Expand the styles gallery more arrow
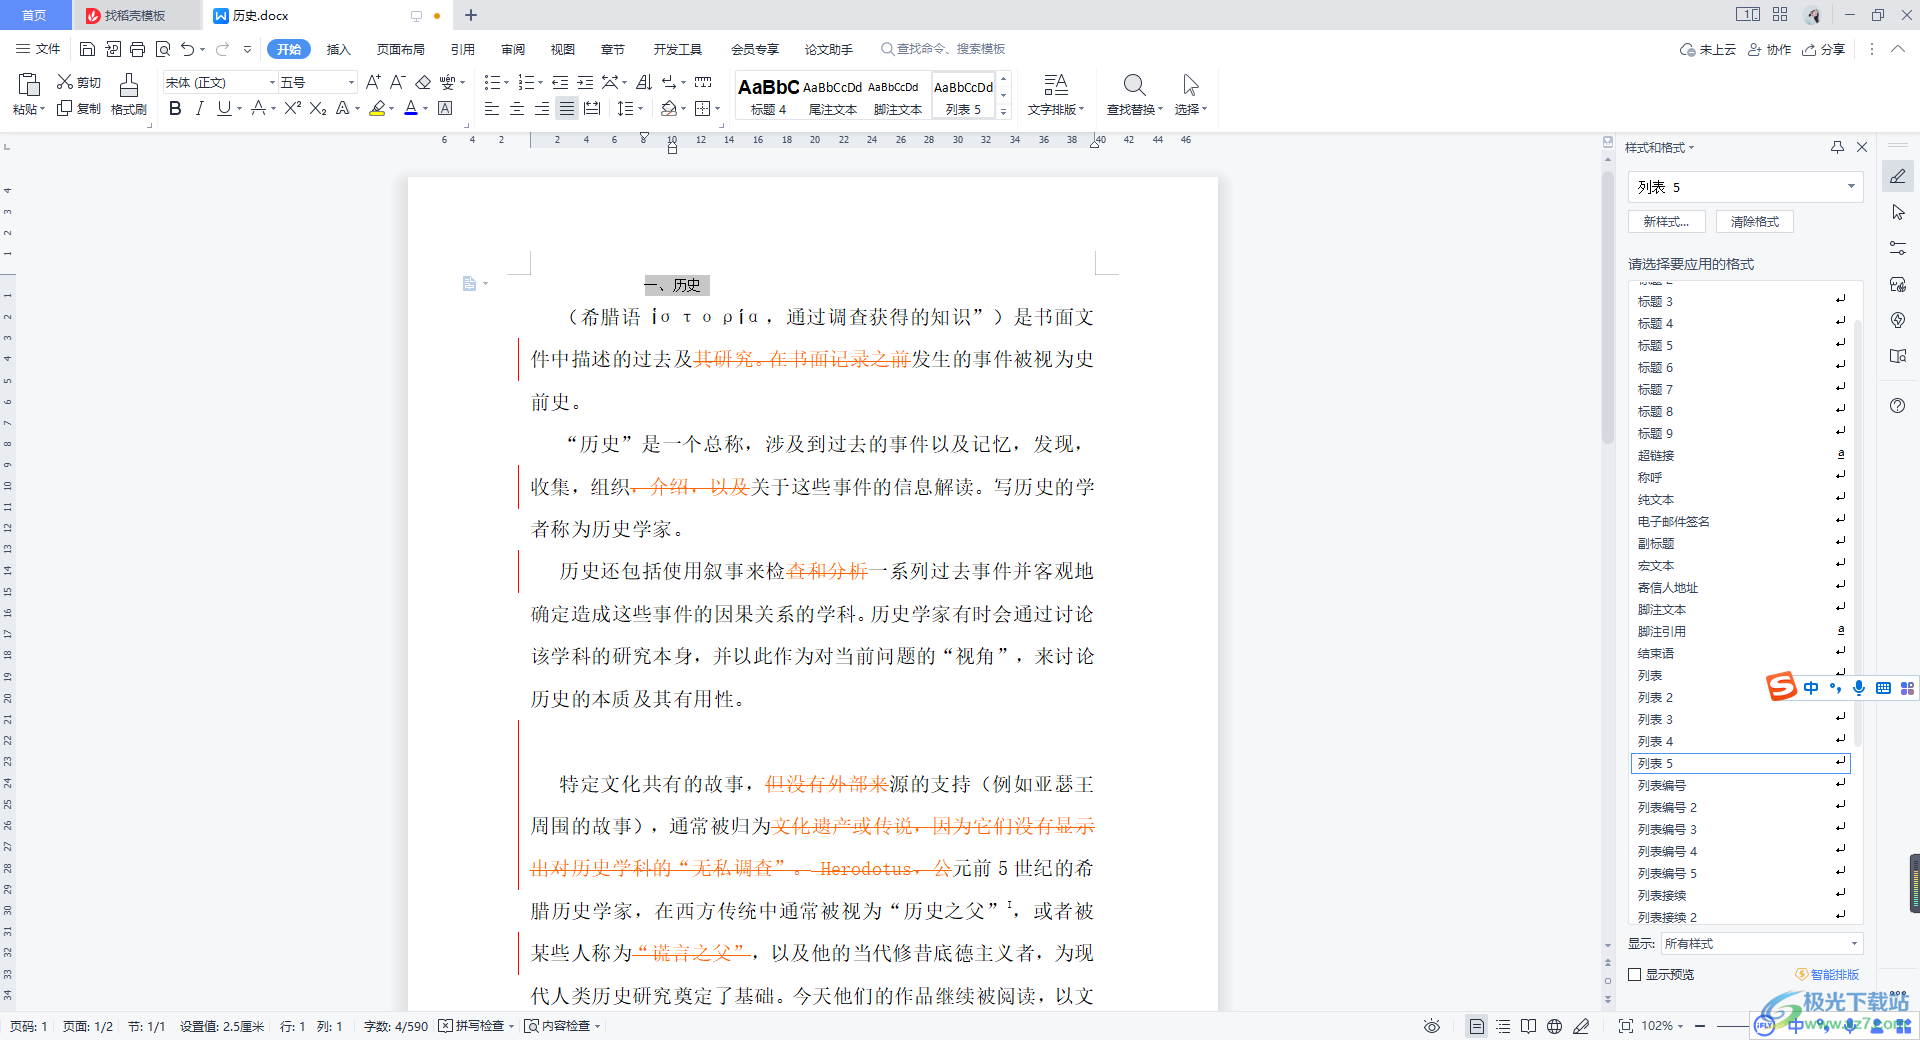 coord(1003,111)
